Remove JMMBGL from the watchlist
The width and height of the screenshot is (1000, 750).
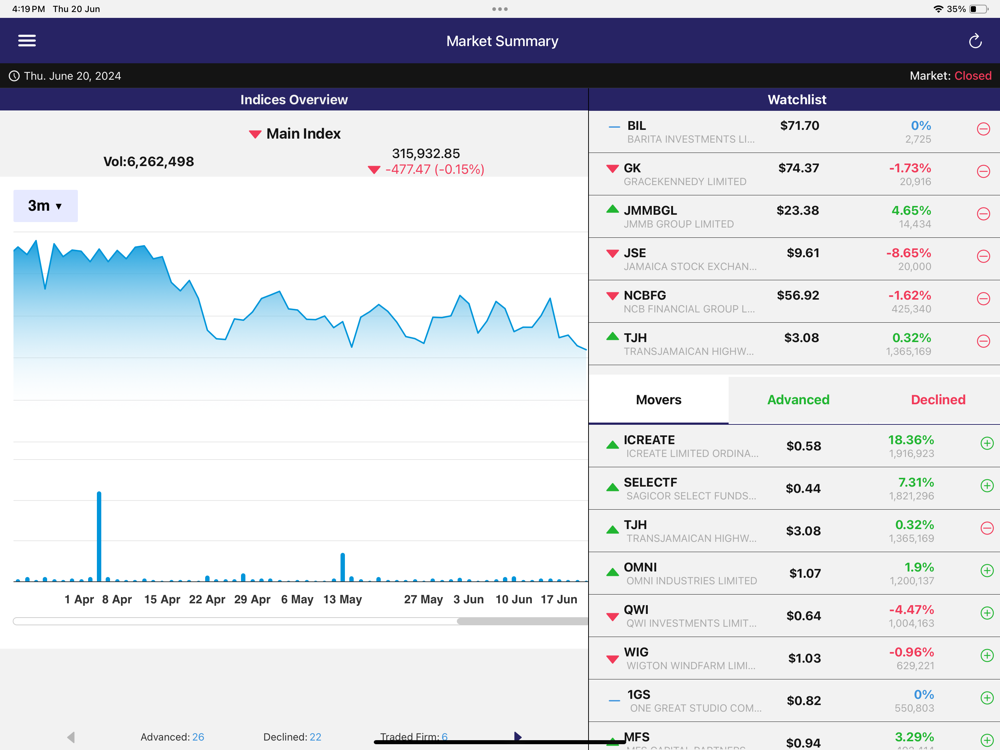[983, 214]
